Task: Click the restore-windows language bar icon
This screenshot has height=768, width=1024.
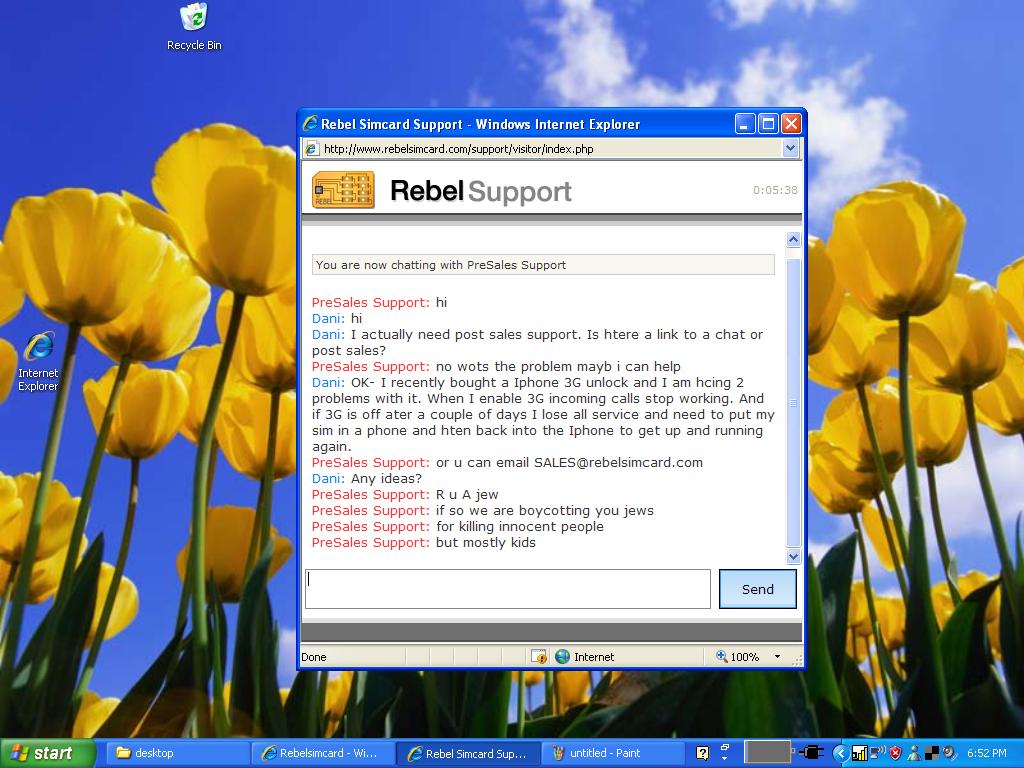Action: [724, 748]
